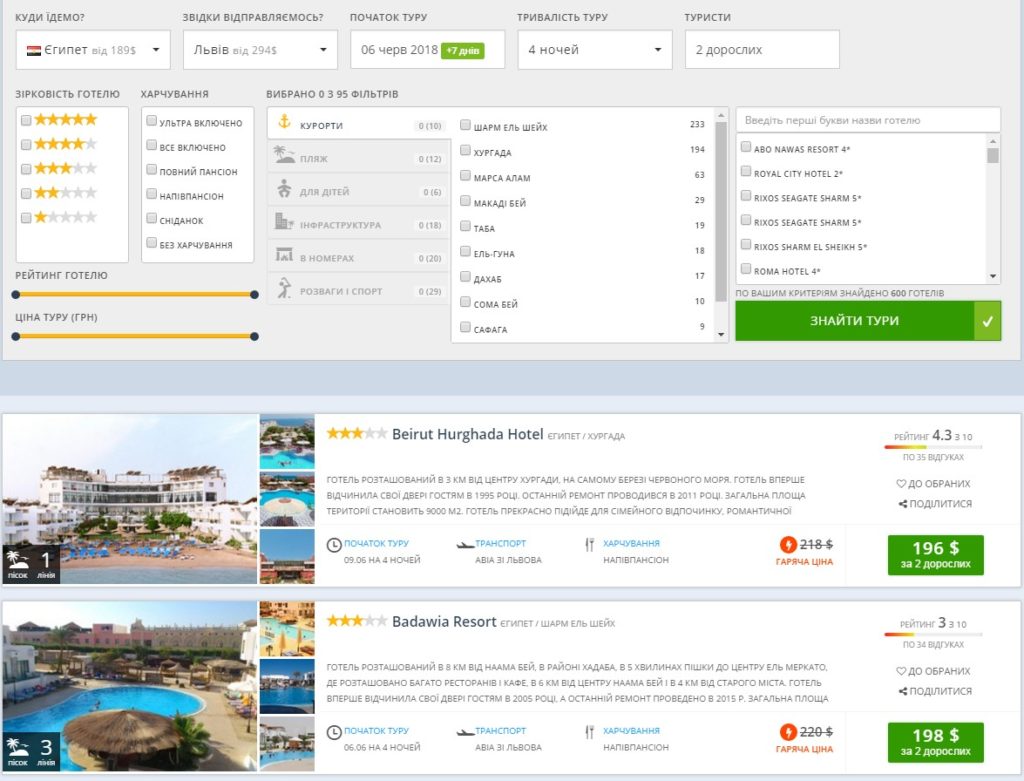
Task: Choose the child icon Для дітей filter
Action: tap(284, 189)
